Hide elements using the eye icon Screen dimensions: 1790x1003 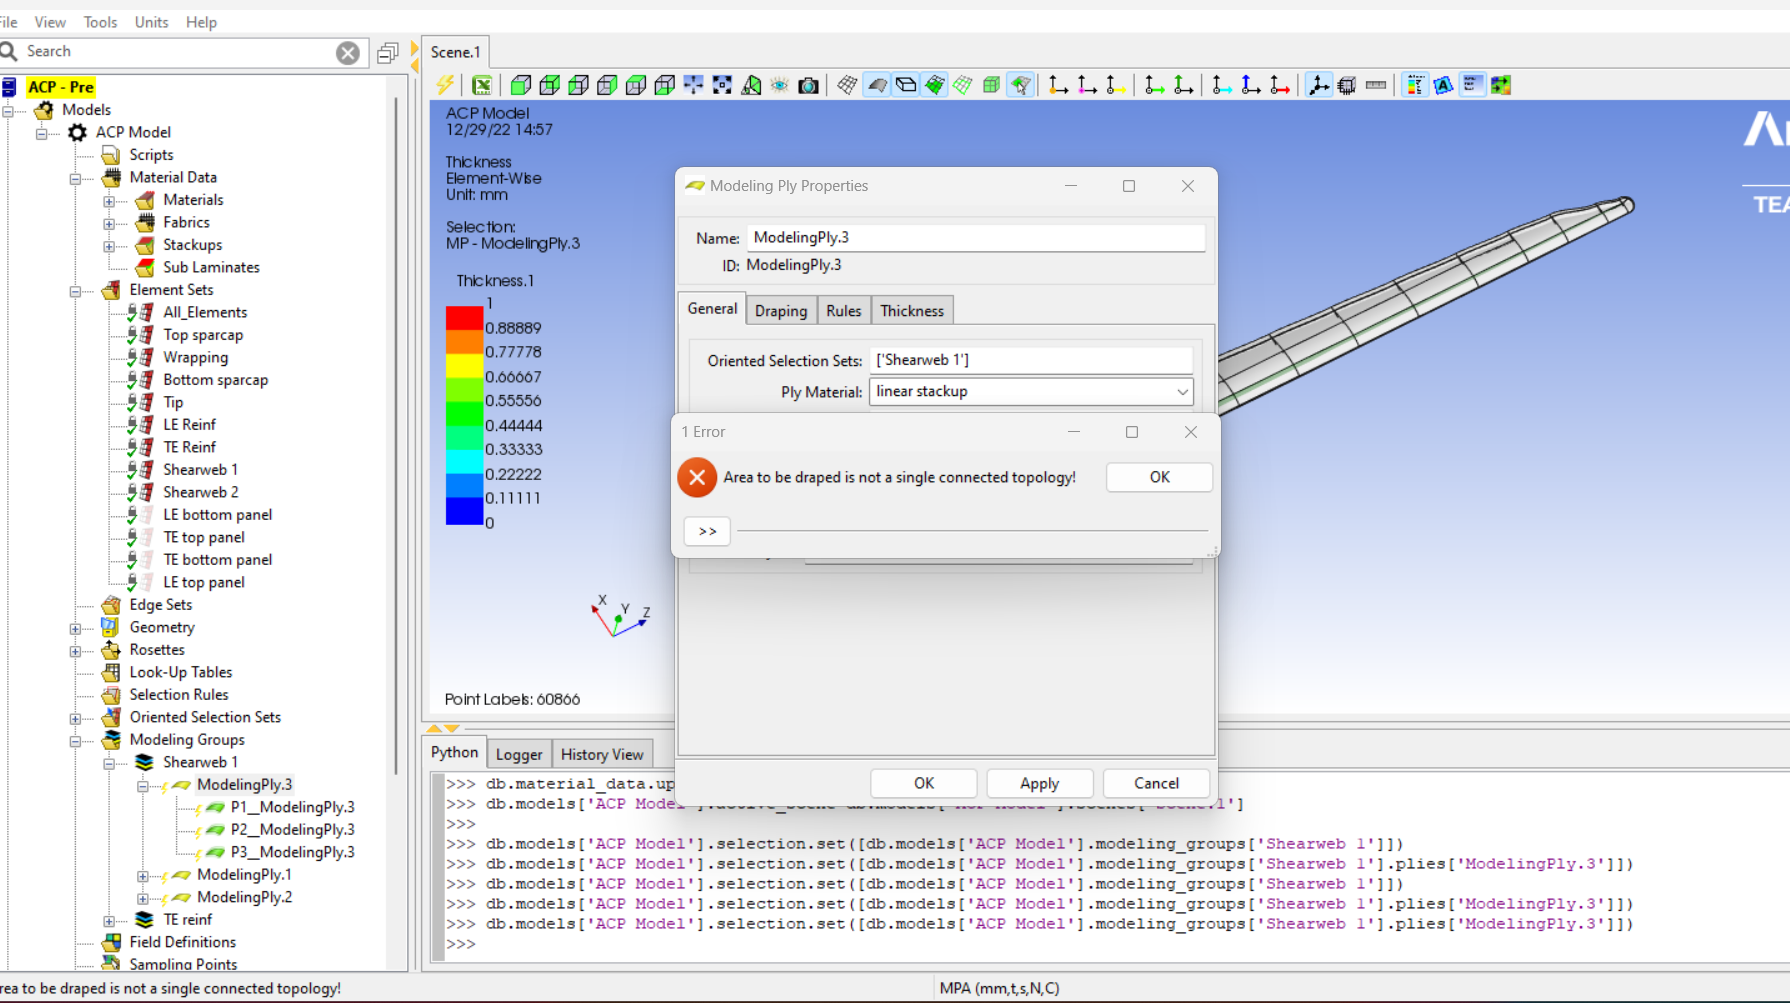[778, 85]
